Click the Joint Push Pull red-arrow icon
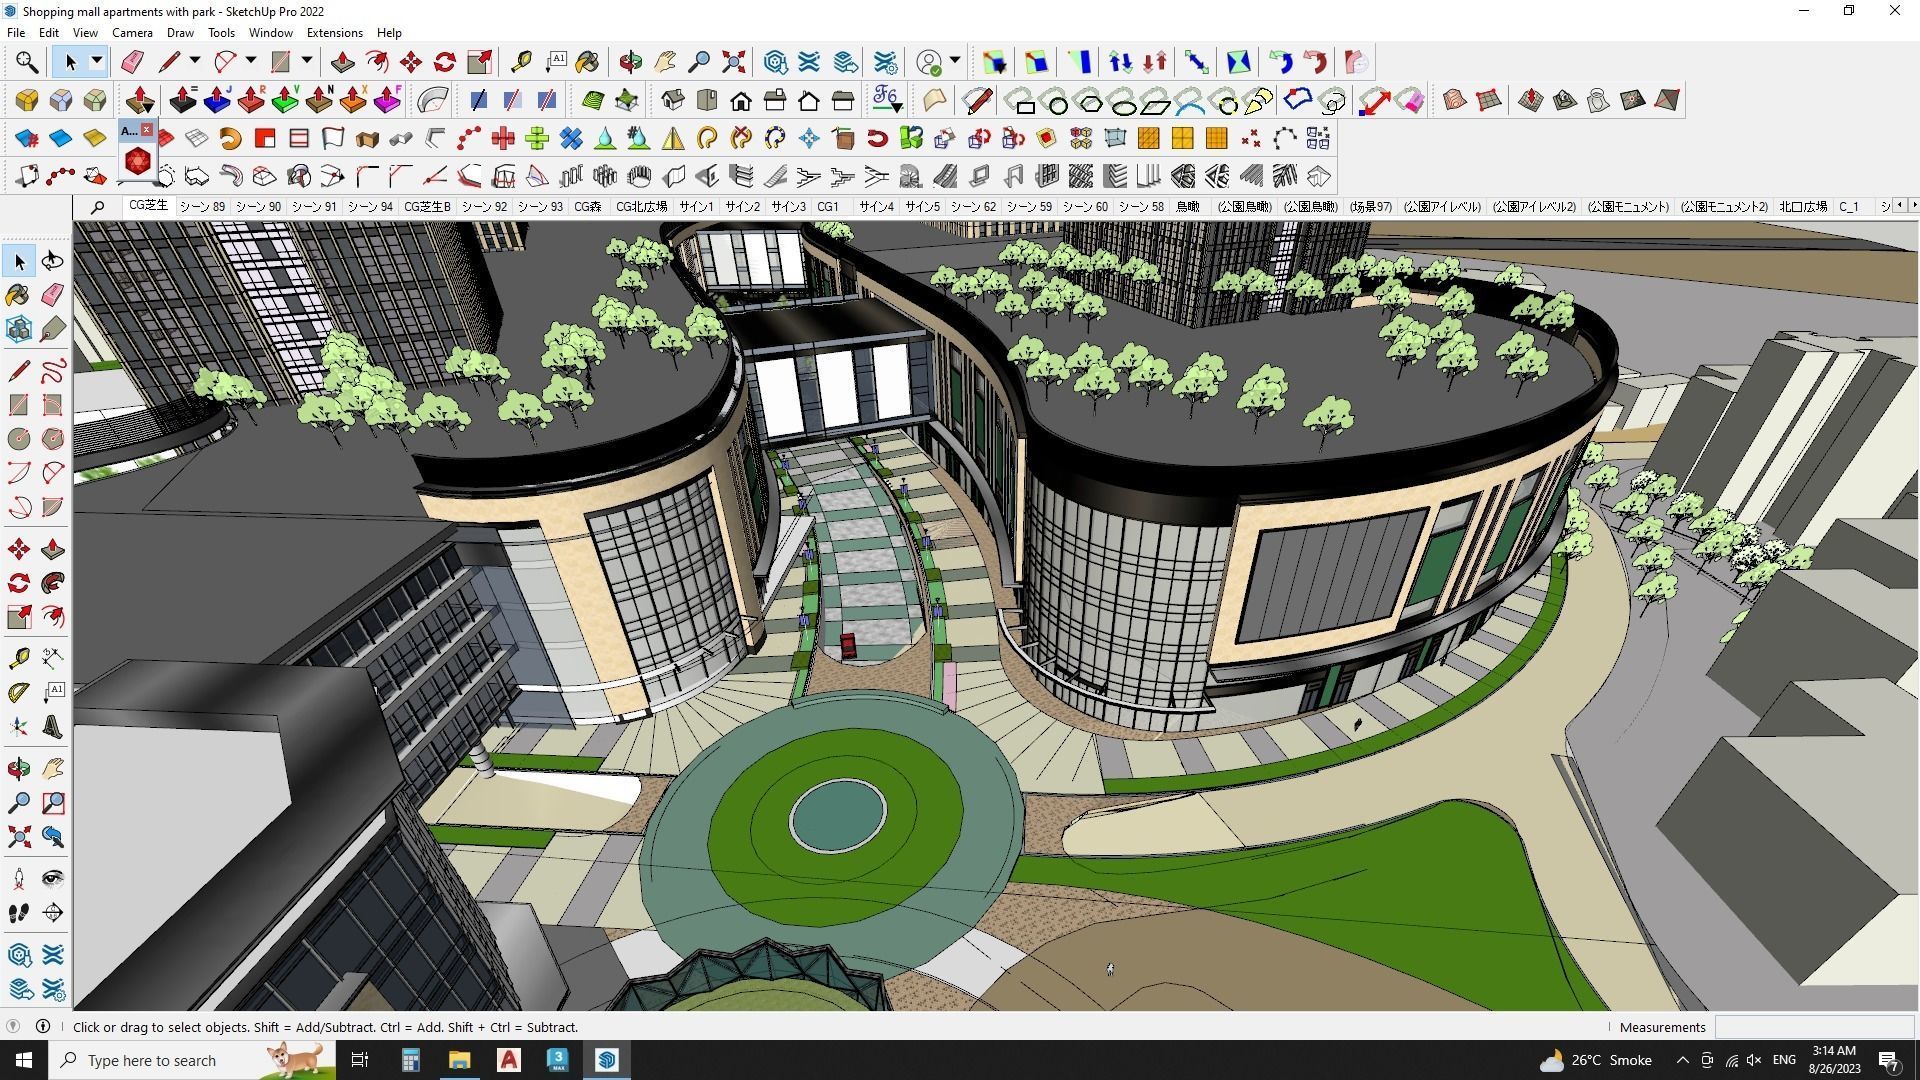1920x1080 pixels. pyautogui.click(x=140, y=100)
